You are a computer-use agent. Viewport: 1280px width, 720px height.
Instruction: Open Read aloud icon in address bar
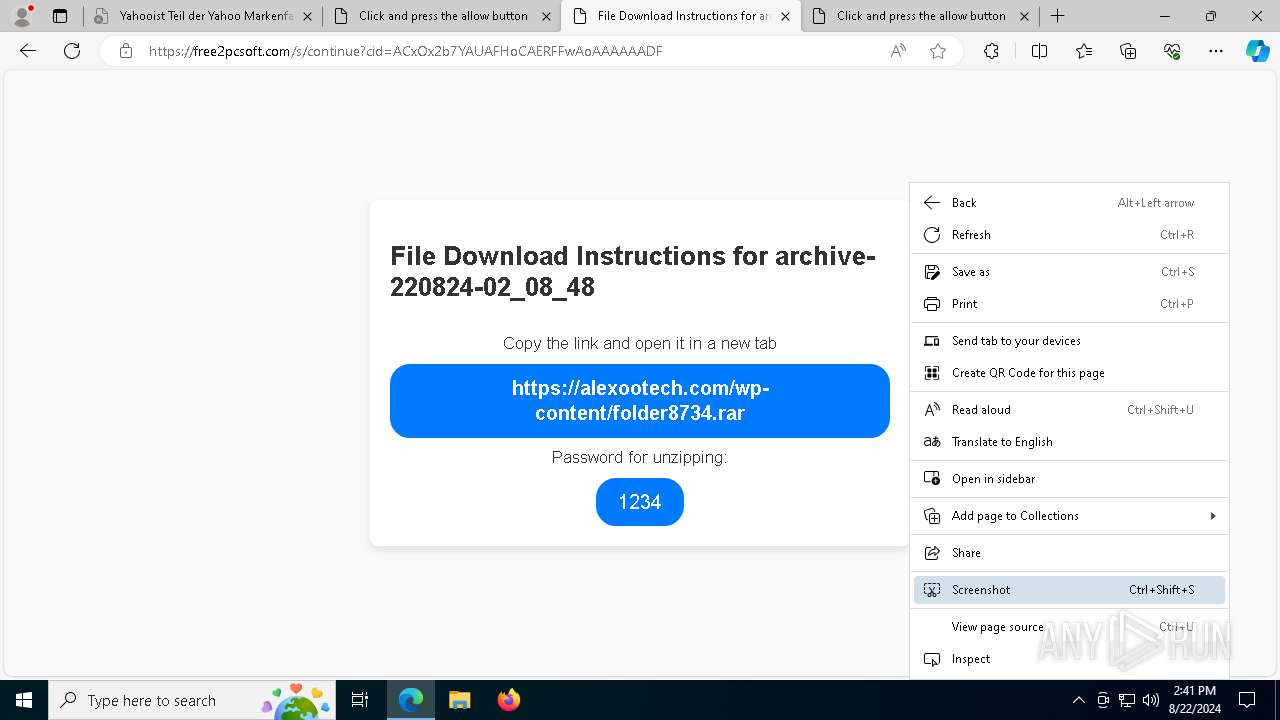(x=898, y=51)
